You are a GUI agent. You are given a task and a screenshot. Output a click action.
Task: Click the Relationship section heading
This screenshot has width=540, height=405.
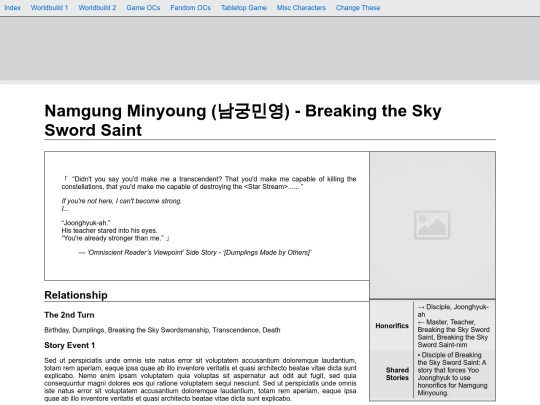pos(76,295)
